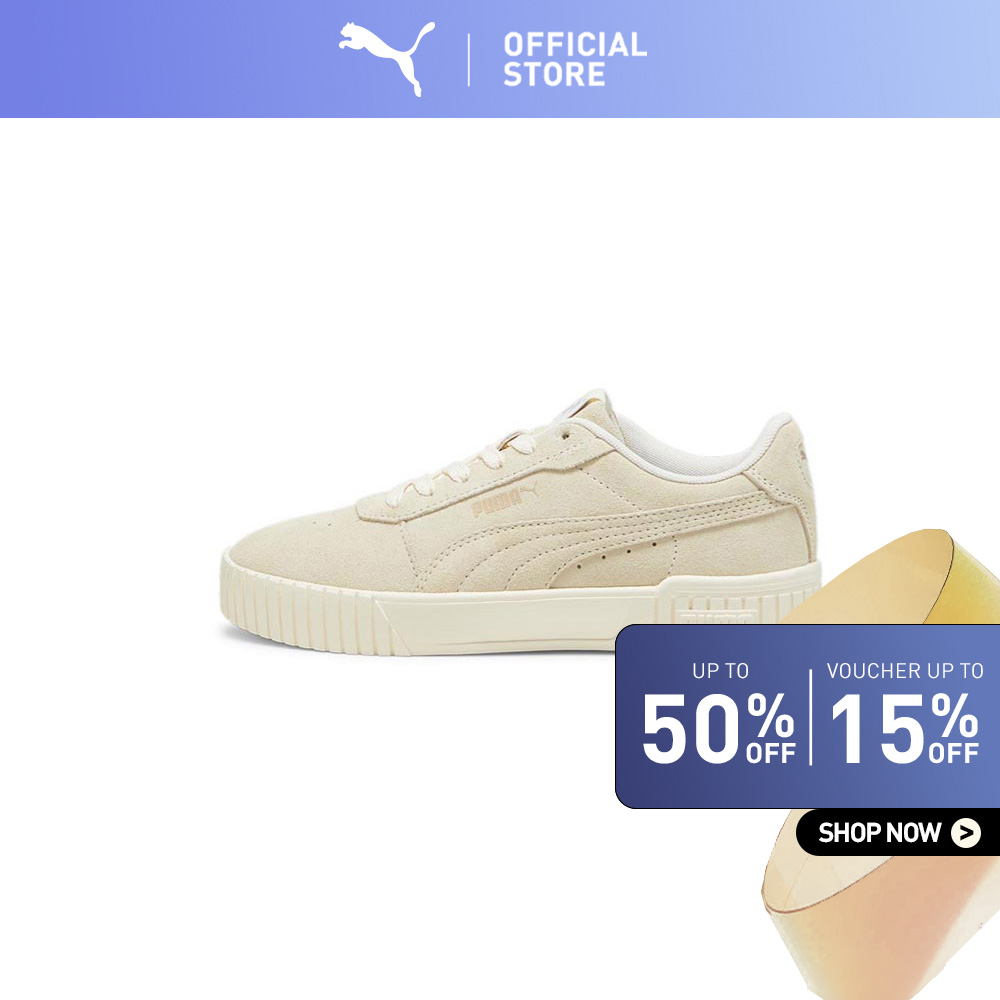Image resolution: width=1000 pixels, height=1000 pixels.
Task: Tap the arrow icon inside Shop Now
Action: [x=966, y=833]
